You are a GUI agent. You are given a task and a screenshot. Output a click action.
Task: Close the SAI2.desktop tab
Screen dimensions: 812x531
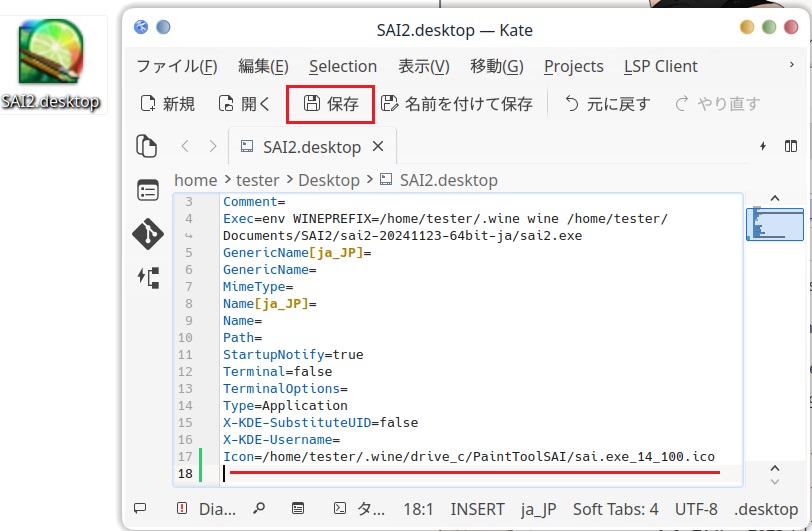(378, 147)
